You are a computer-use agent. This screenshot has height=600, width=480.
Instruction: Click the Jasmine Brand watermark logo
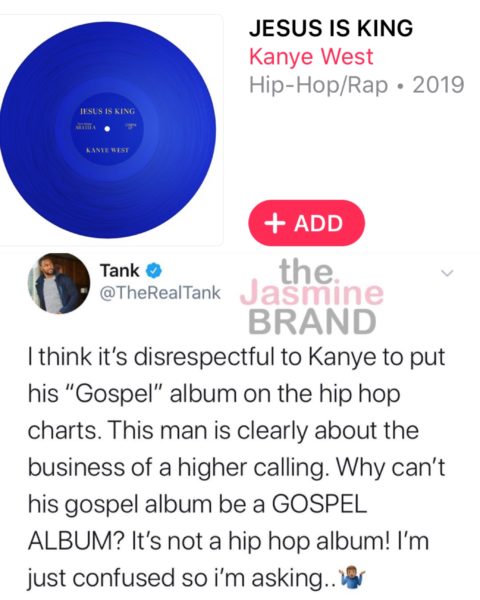(312, 297)
